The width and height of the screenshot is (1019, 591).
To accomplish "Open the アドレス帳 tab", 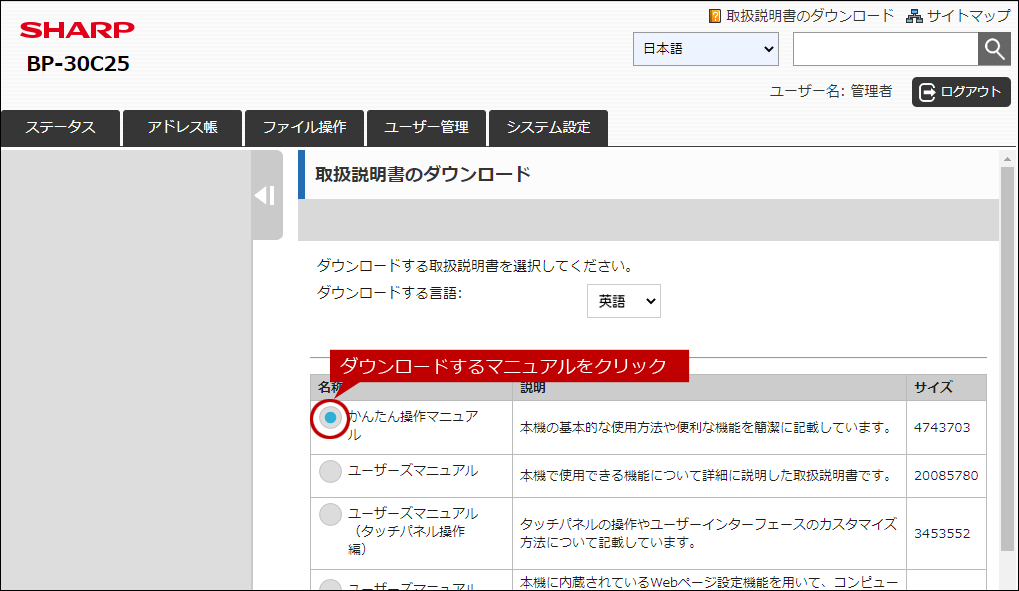I will (183, 127).
